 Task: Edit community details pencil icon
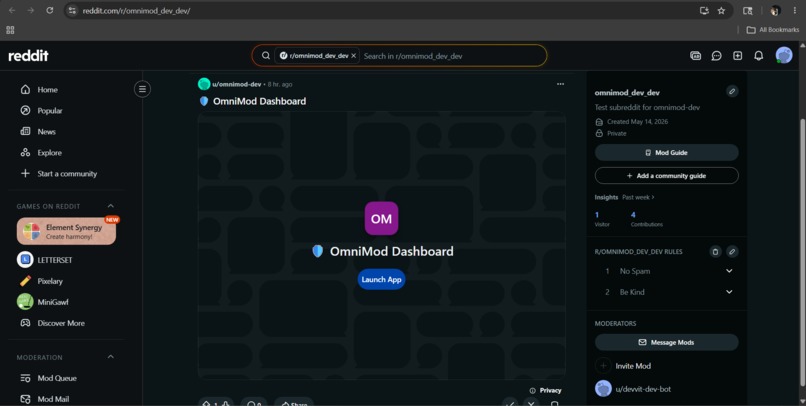732,91
